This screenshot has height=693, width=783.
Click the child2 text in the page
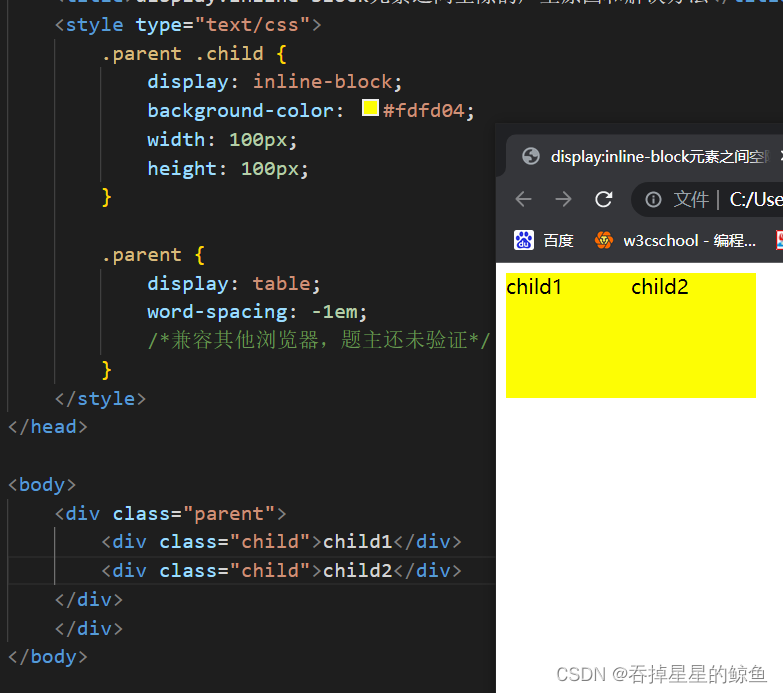(x=659, y=287)
